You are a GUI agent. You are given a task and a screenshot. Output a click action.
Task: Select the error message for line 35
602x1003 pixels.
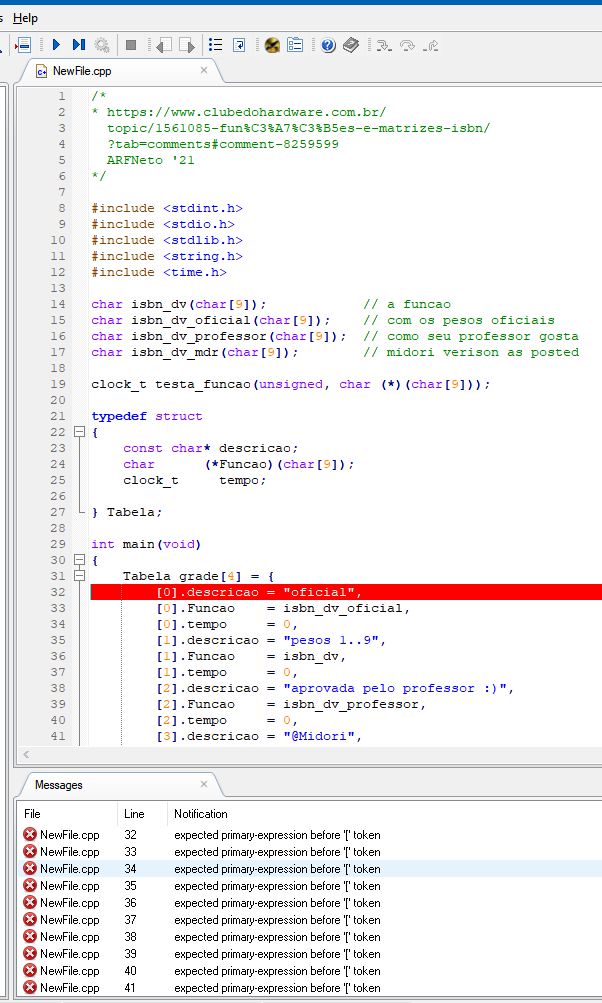309,886
